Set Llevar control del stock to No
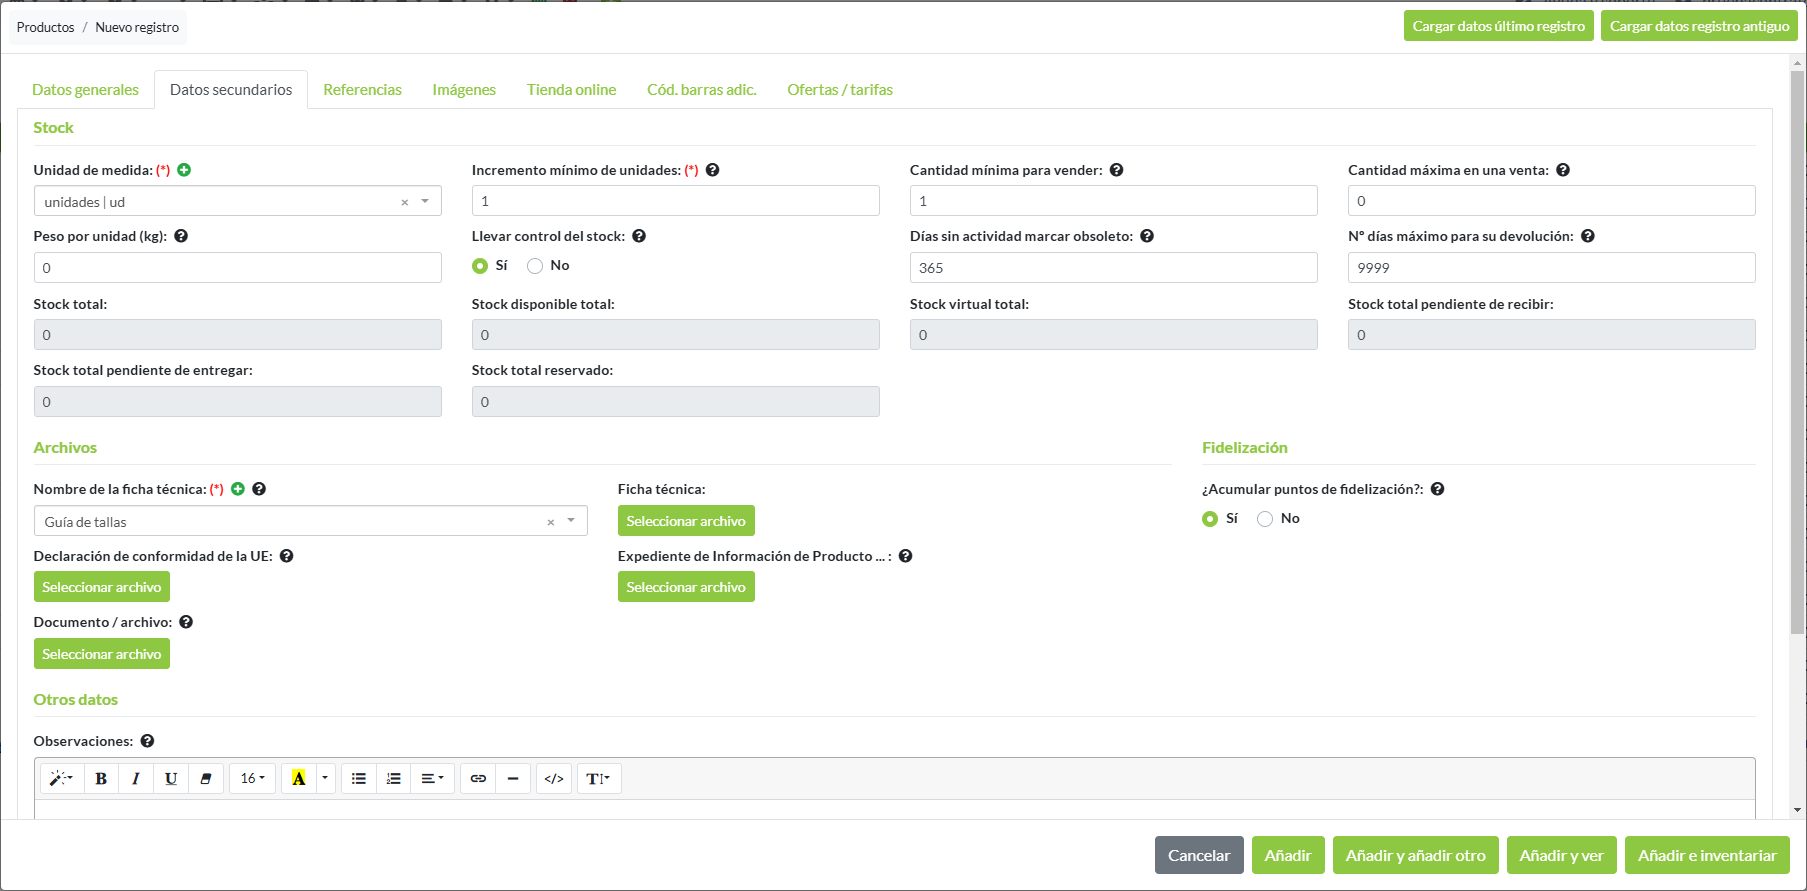The width and height of the screenshot is (1807, 891). 536,266
